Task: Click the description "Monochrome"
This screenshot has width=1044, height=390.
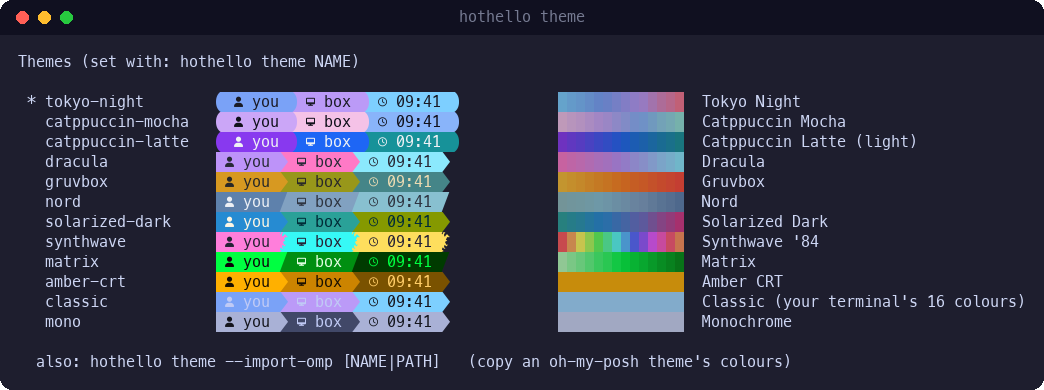Action: pos(746,321)
